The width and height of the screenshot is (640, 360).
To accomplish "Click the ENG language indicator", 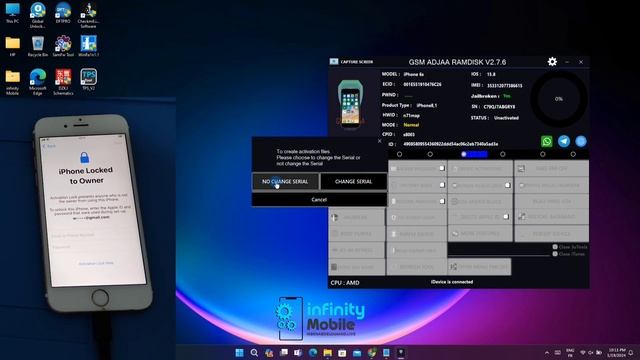I will 570,353.
